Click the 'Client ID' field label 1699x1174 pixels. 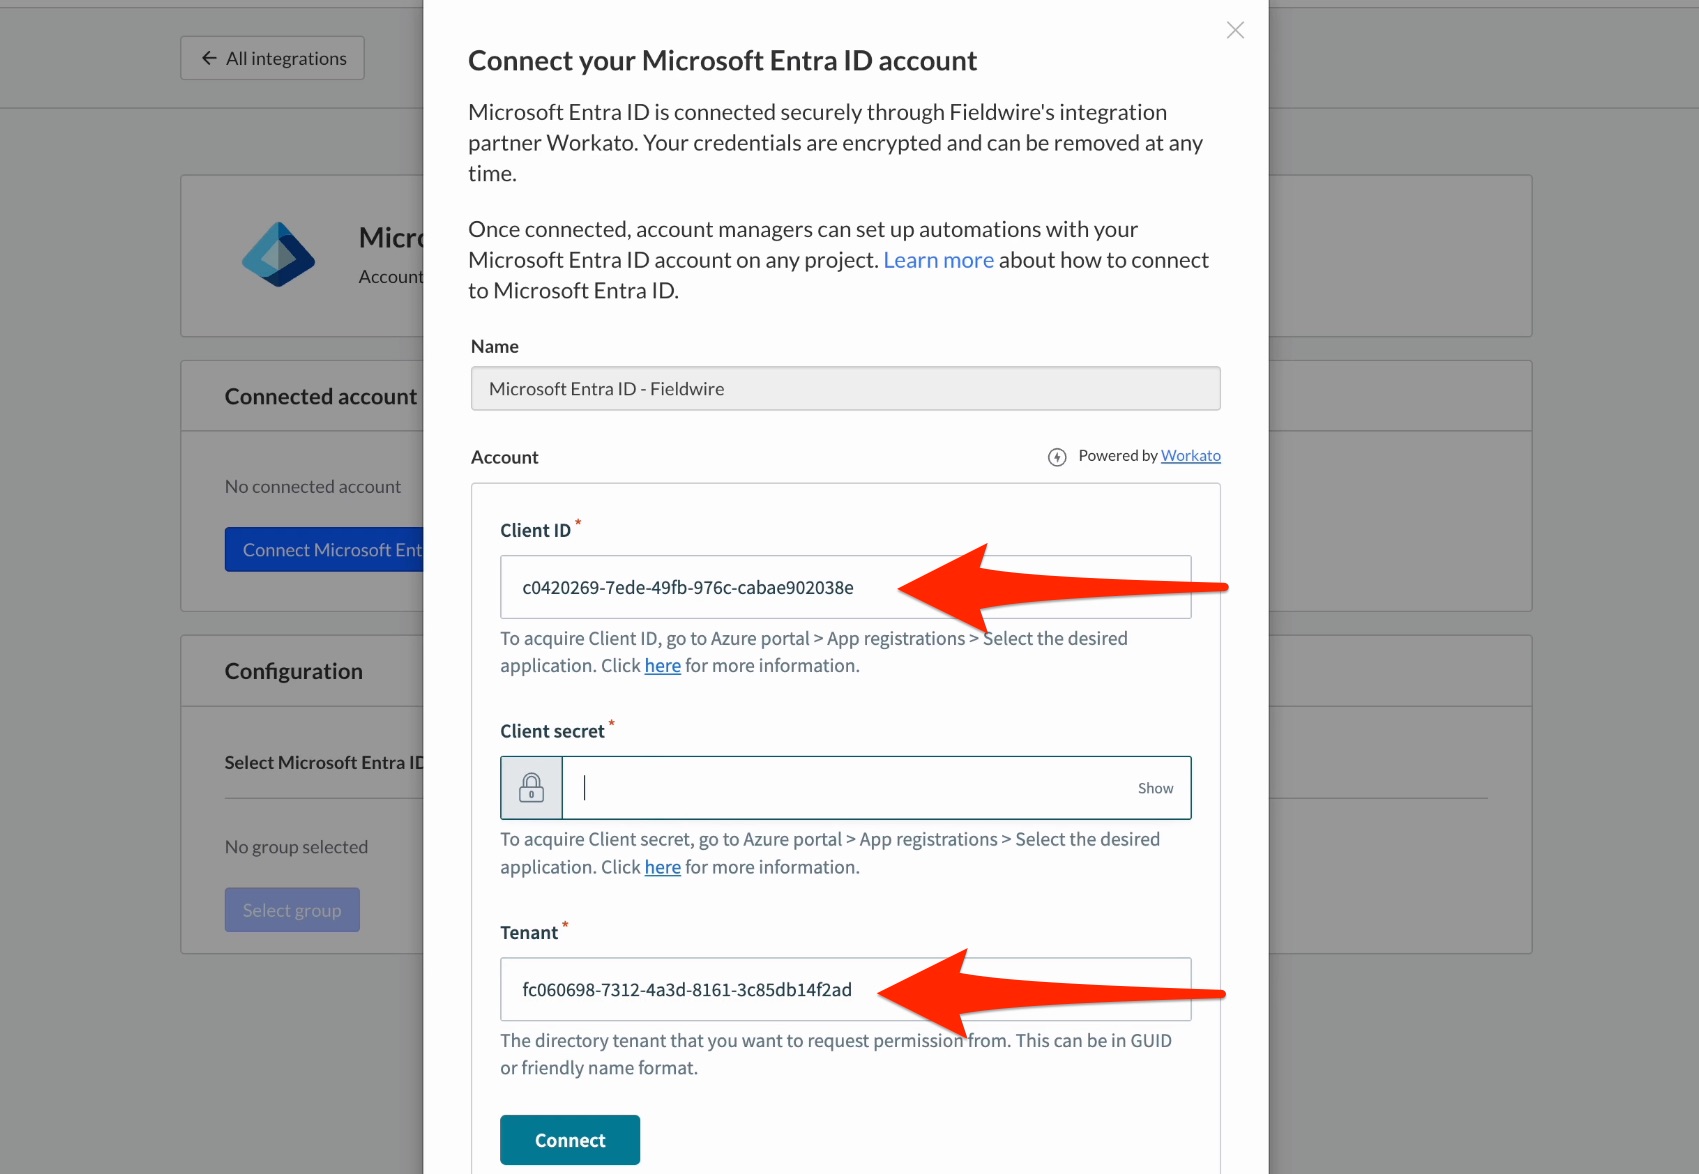(x=535, y=531)
